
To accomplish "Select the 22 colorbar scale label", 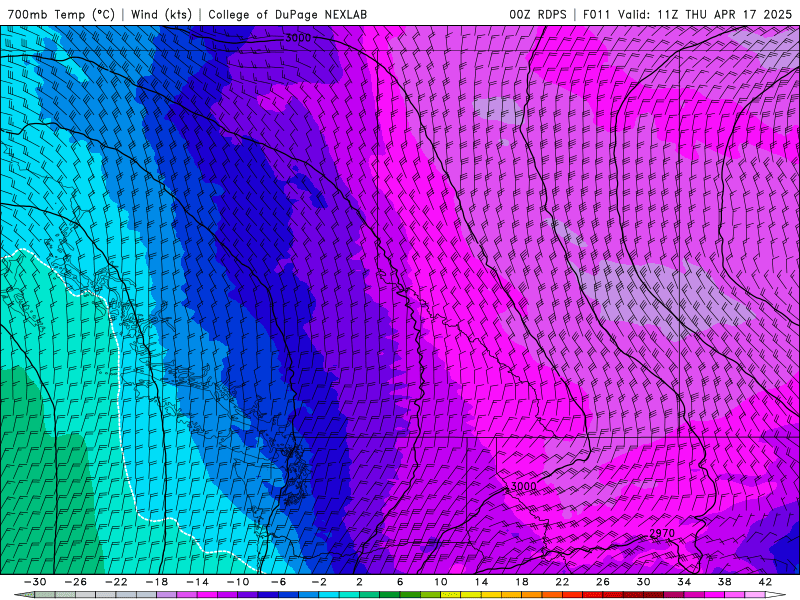I will click(x=562, y=582).
